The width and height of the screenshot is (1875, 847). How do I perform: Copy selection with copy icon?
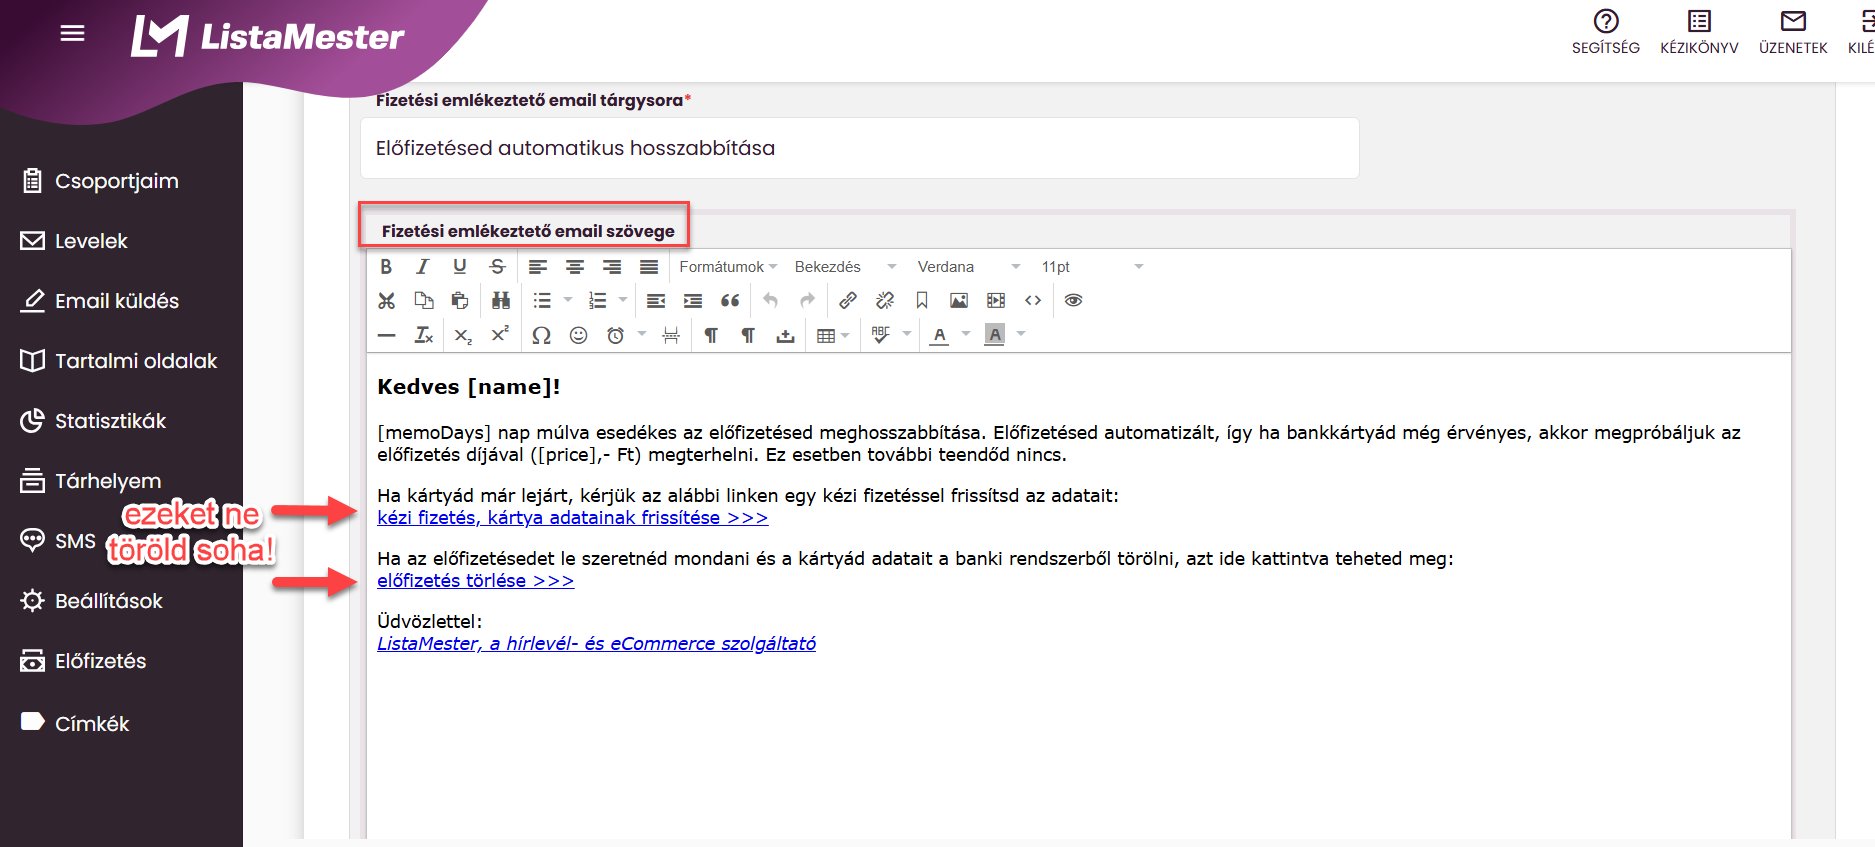pos(423,301)
